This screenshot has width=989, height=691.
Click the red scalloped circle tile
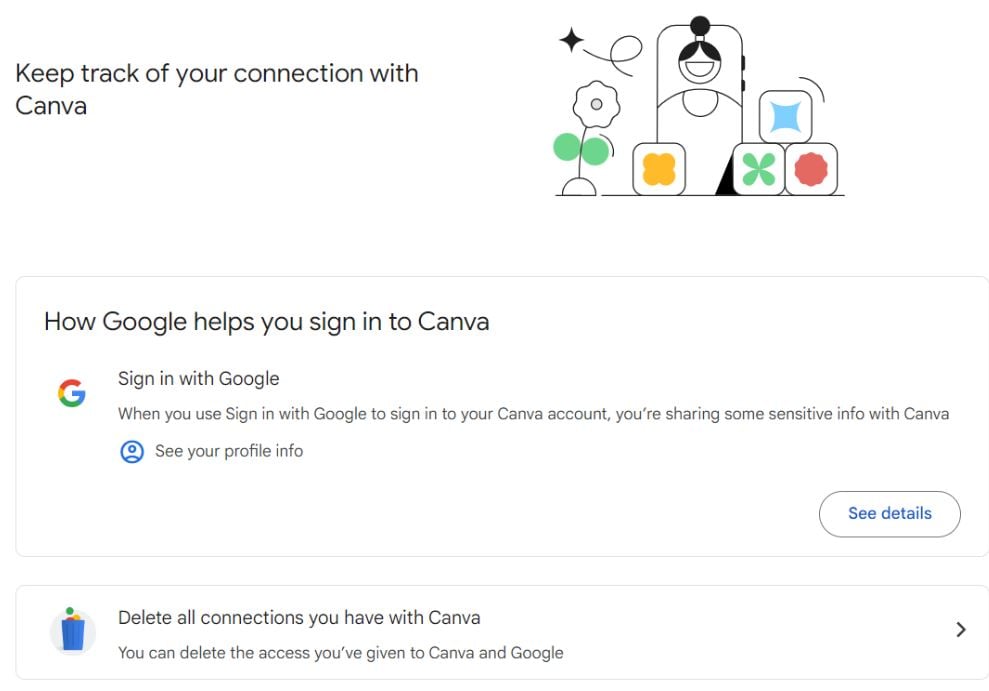(x=811, y=169)
